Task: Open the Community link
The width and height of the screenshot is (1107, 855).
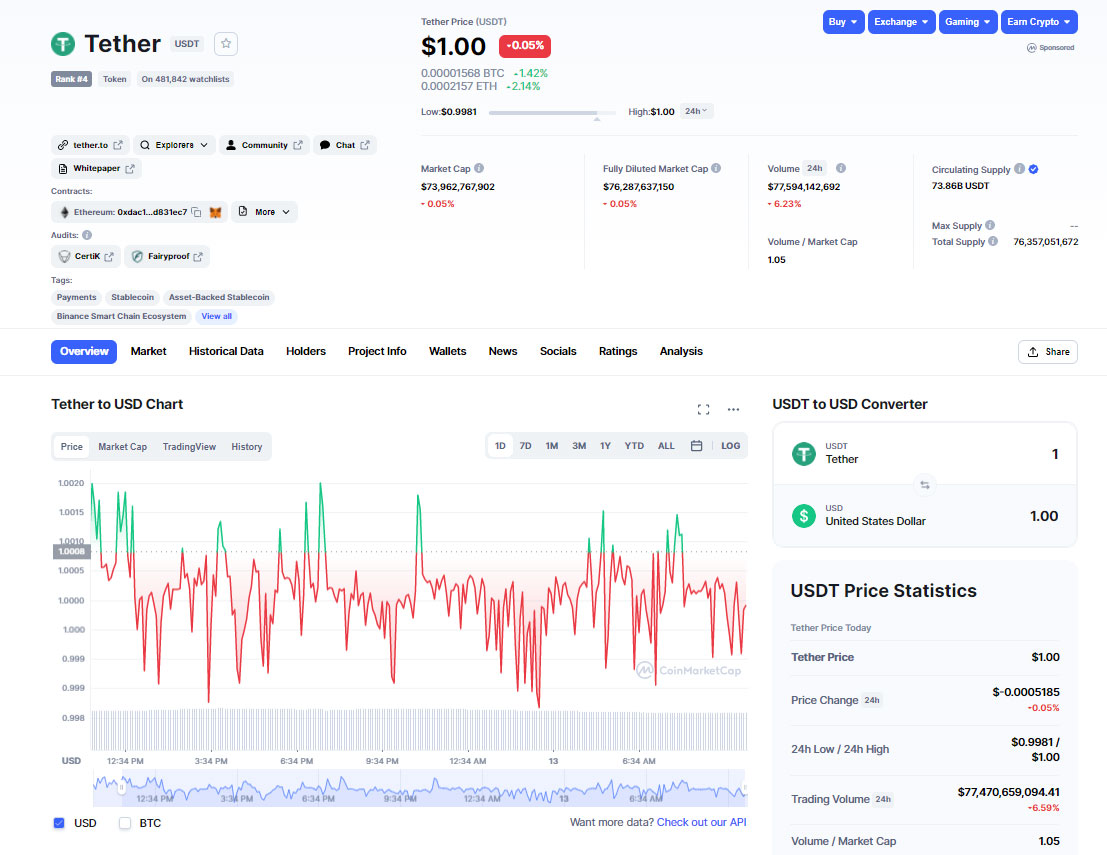Action: click(264, 145)
